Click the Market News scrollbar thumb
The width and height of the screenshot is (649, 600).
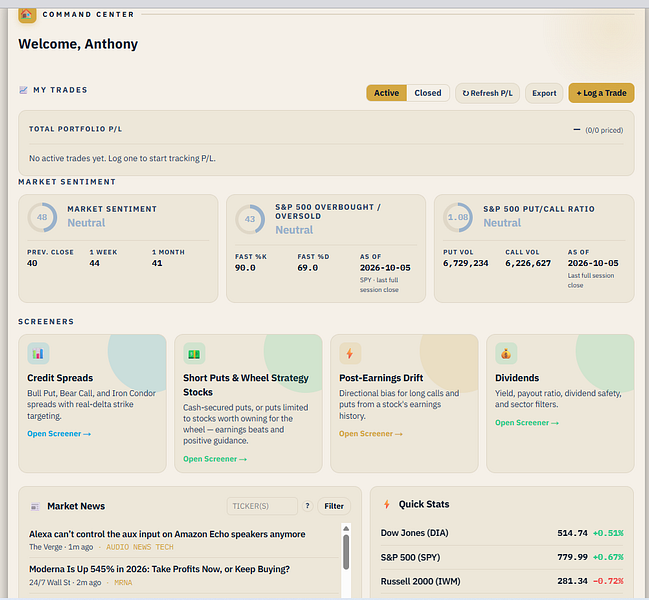click(346, 552)
